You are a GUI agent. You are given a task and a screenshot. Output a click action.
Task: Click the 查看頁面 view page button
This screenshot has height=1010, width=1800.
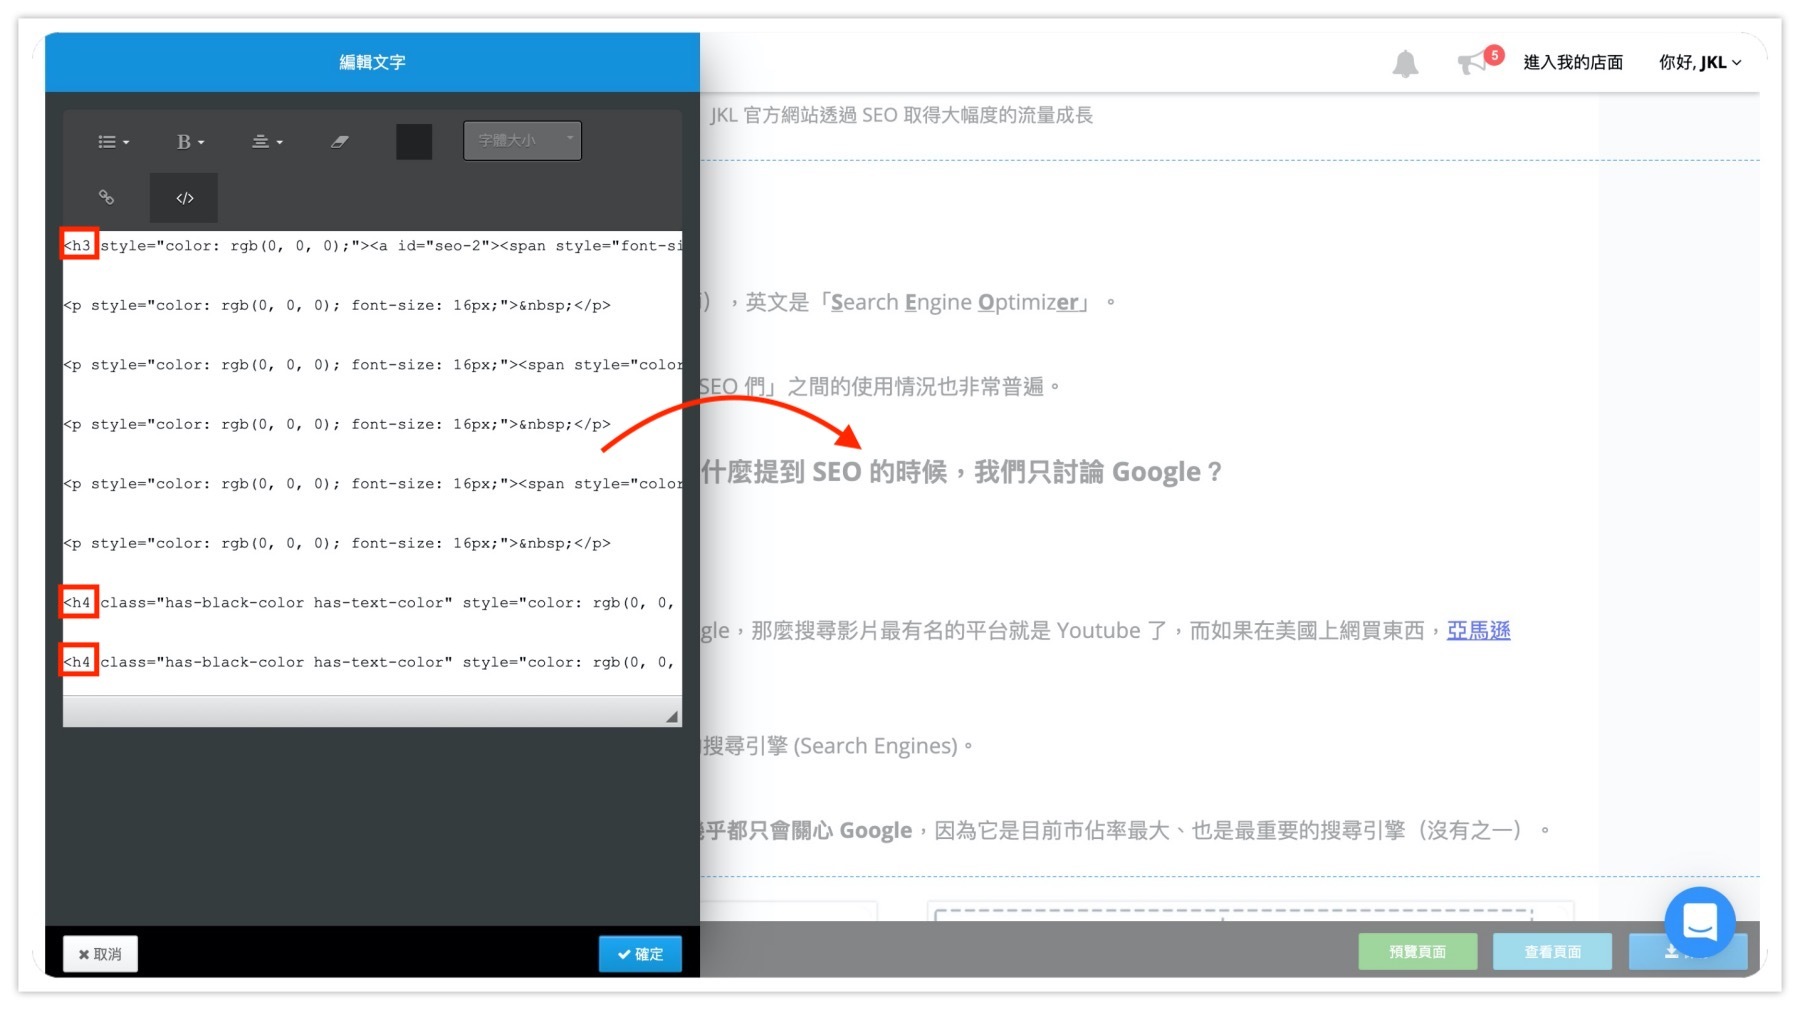1552,951
